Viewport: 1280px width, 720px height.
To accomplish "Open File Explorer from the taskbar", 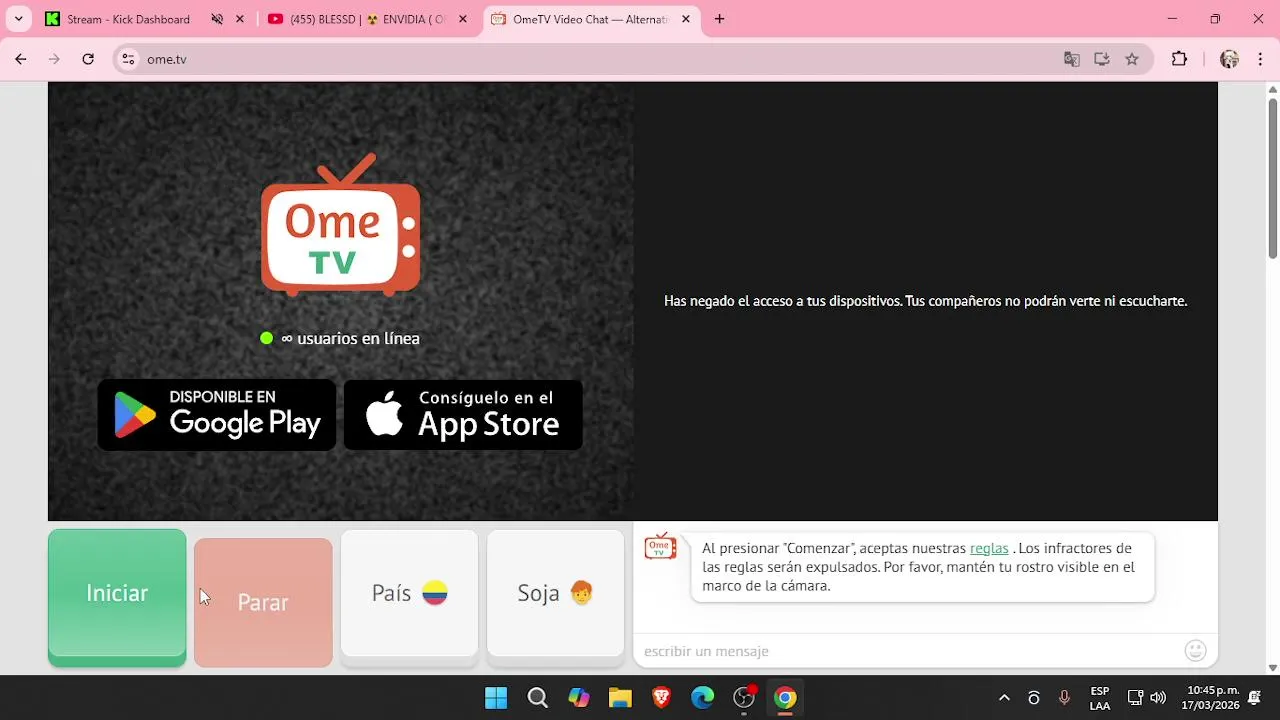I will (620, 698).
